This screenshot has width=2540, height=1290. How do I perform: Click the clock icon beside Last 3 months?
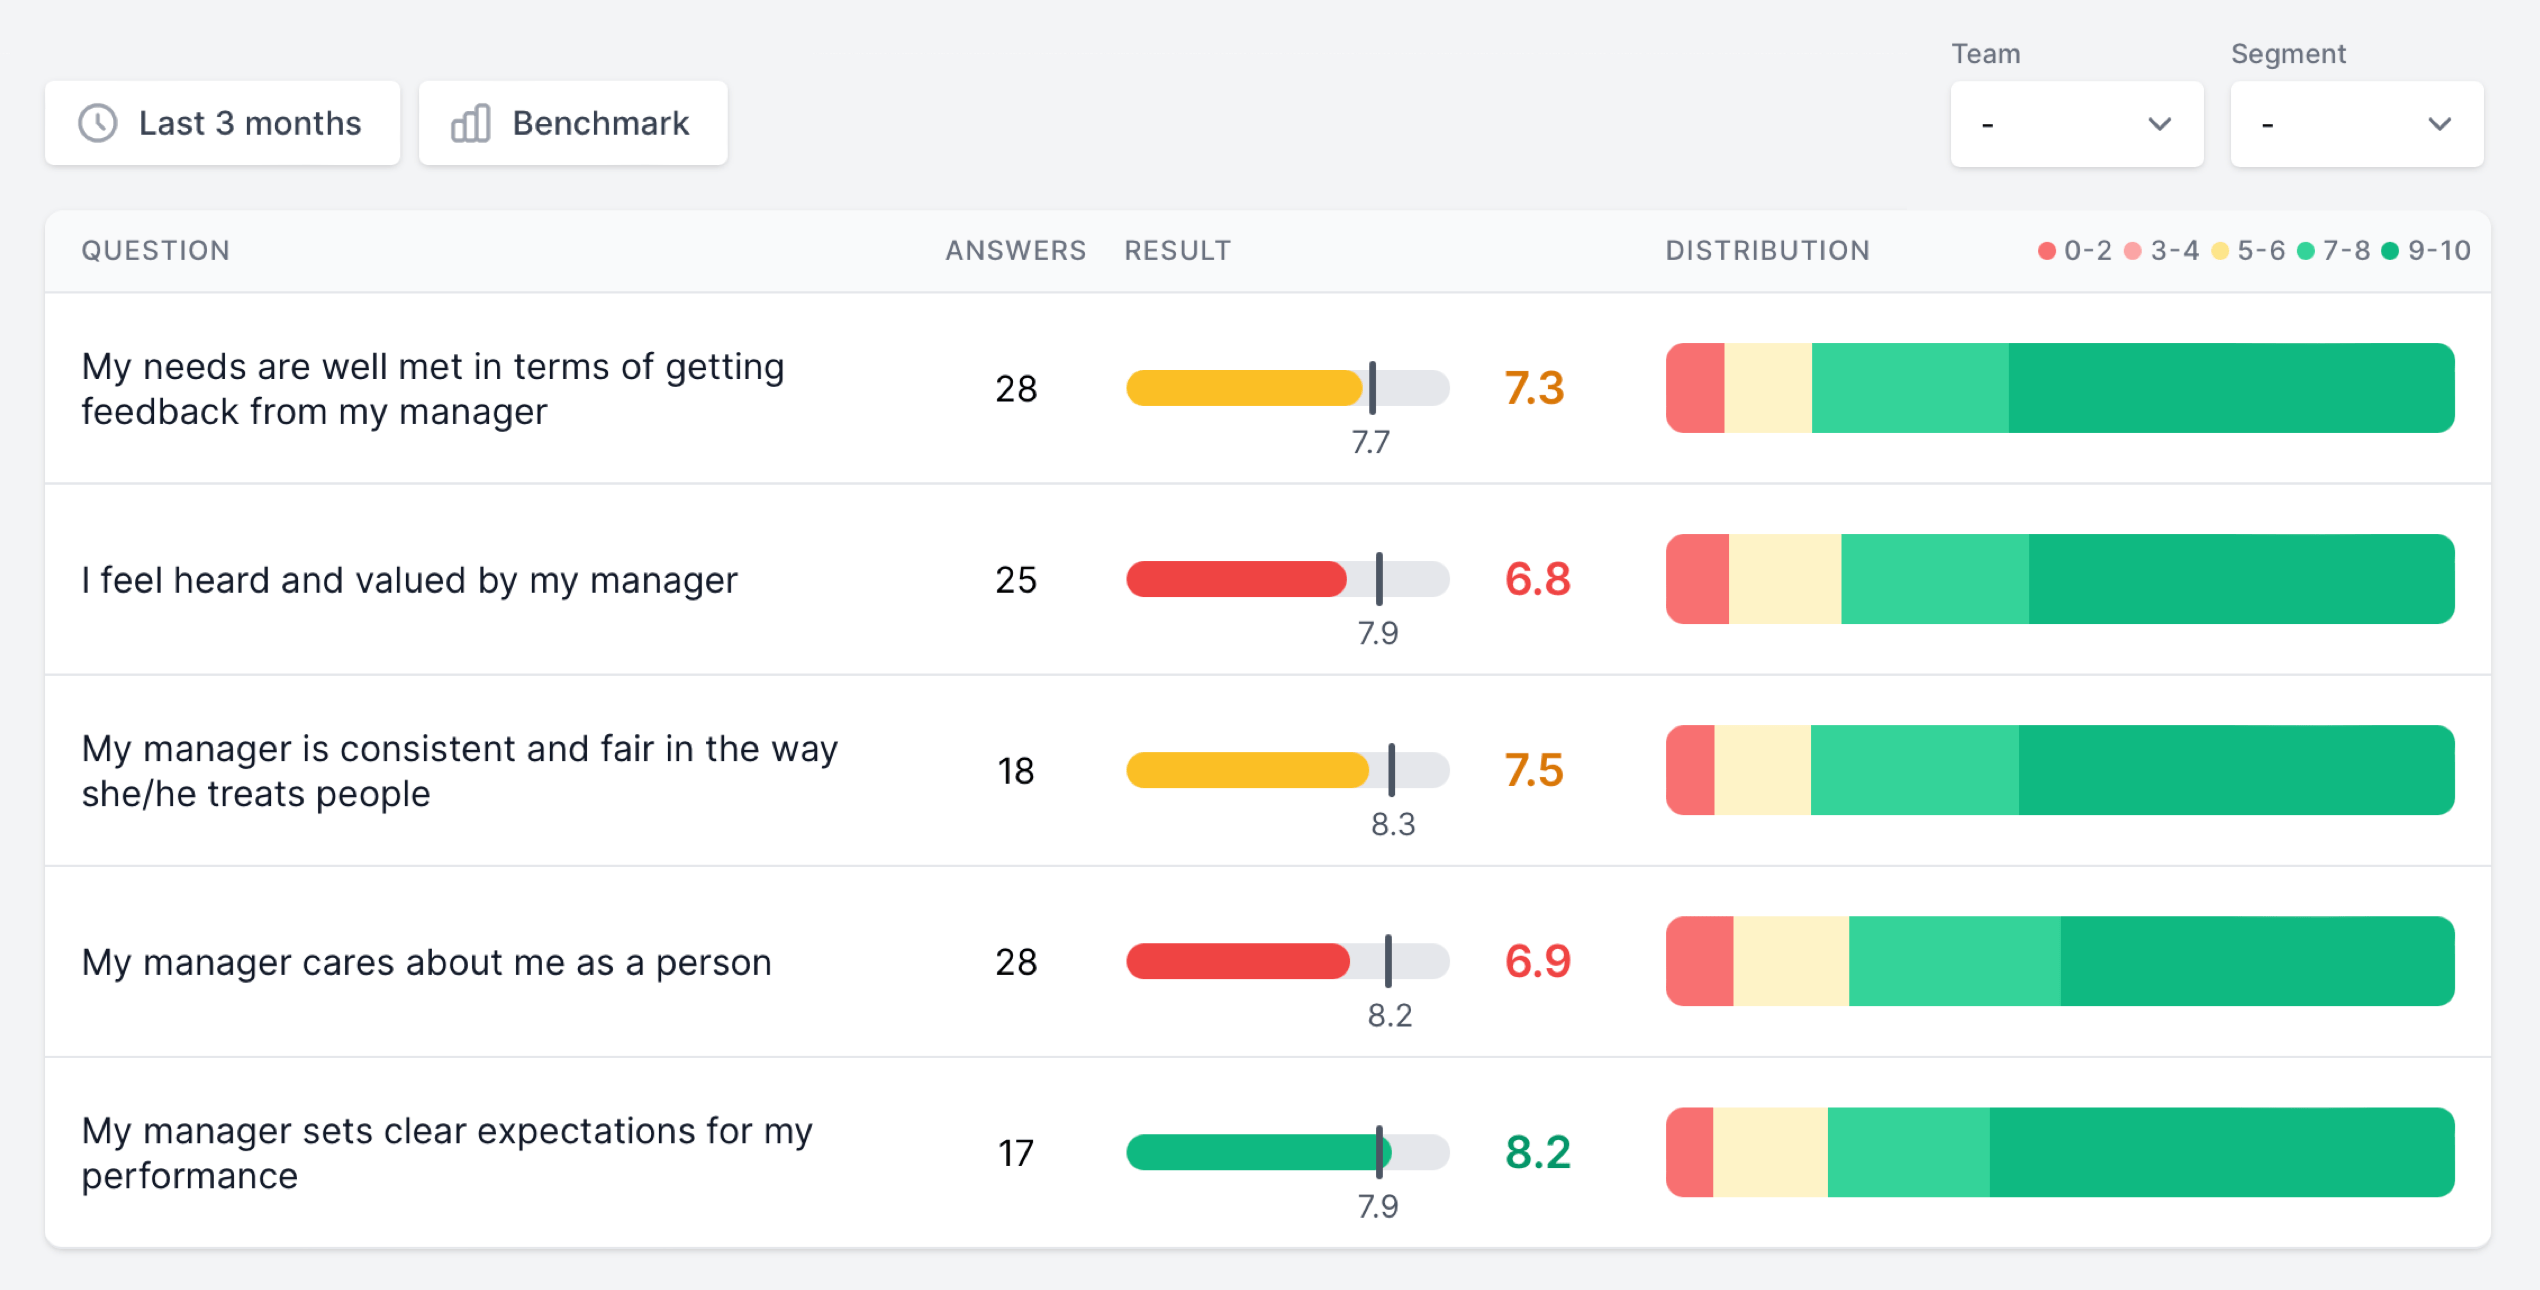tap(98, 123)
